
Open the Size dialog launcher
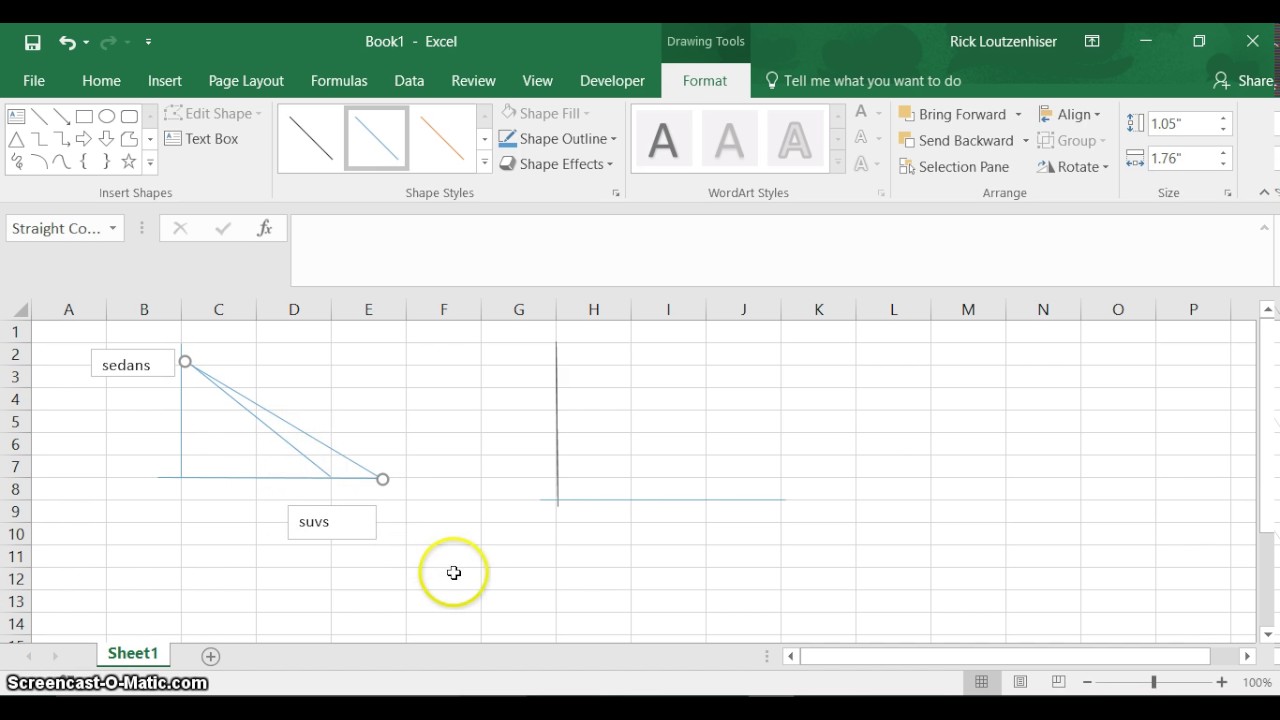click(1227, 193)
